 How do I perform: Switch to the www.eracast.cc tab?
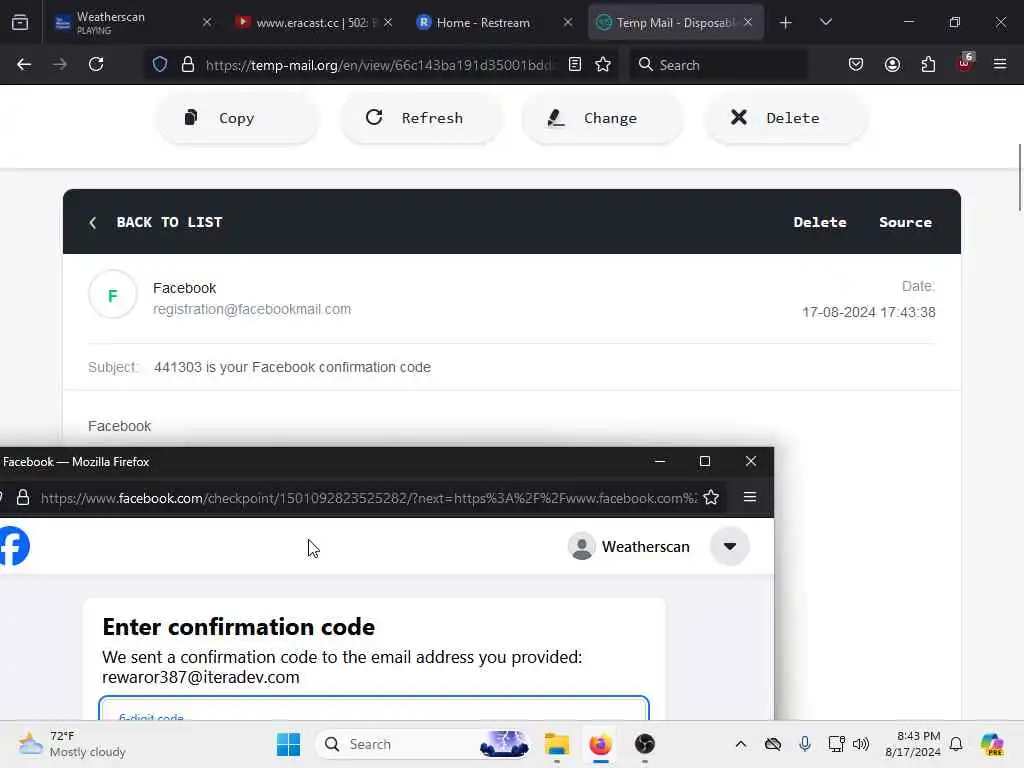point(314,23)
